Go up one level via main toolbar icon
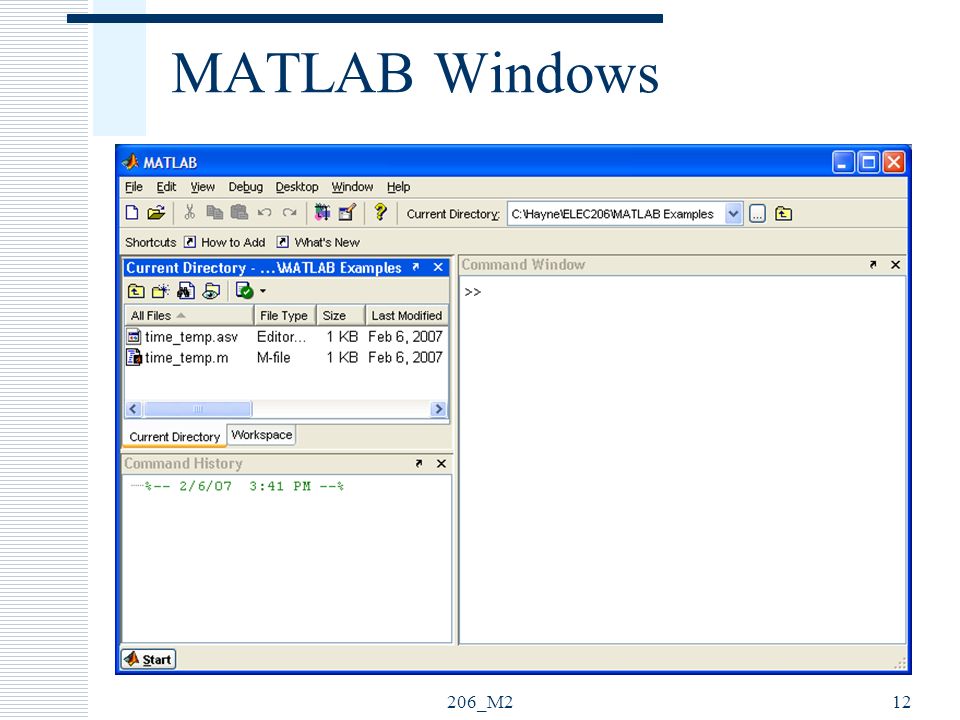Screen dimensions: 960x720 click(x=784, y=214)
